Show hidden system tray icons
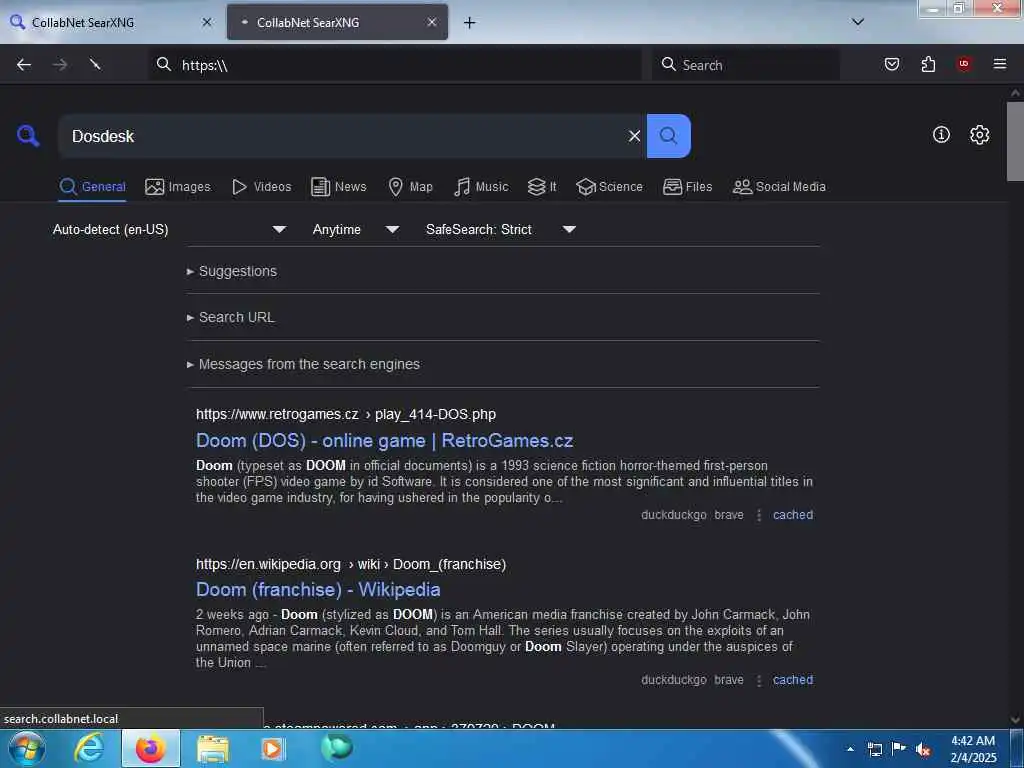1024x768 pixels. coord(850,749)
